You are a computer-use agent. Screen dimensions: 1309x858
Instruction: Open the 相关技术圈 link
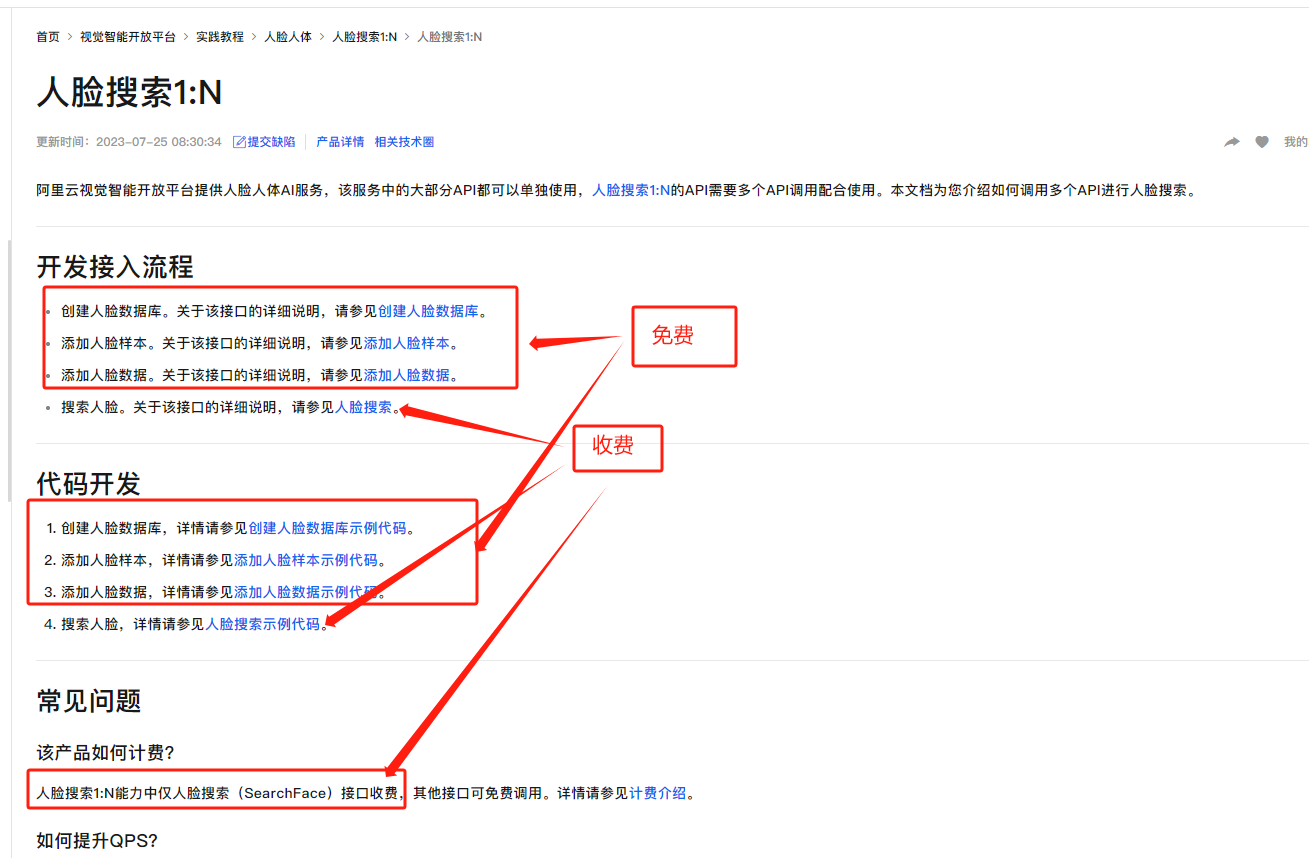[x=404, y=142]
